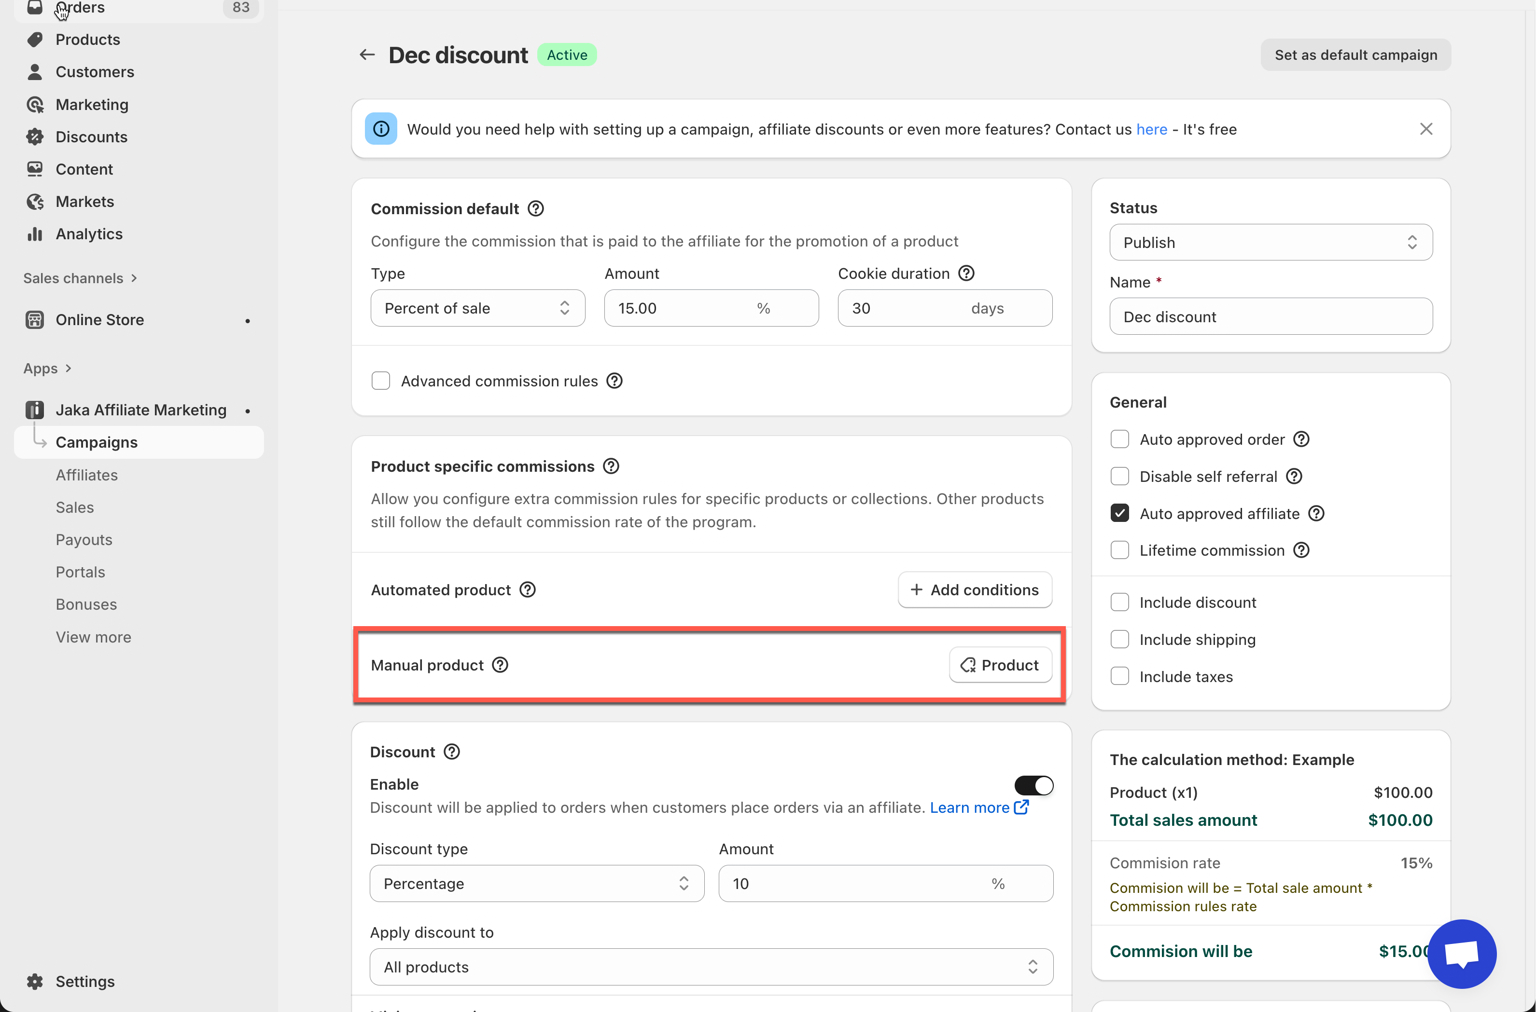Open the Settings gear in sidebar
The height and width of the screenshot is (1012, 1536).
(x=36, y=981)
